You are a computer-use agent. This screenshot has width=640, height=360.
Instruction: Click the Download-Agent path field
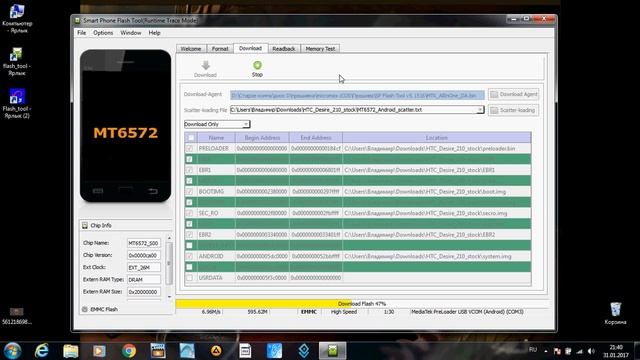tap(357, 95)
